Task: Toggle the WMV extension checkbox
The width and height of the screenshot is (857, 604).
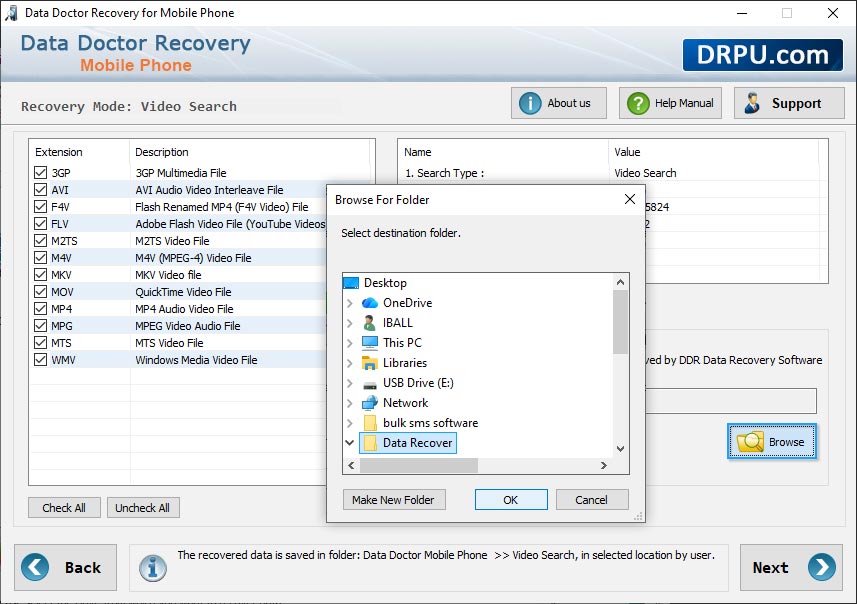Action: pos(40,360)
